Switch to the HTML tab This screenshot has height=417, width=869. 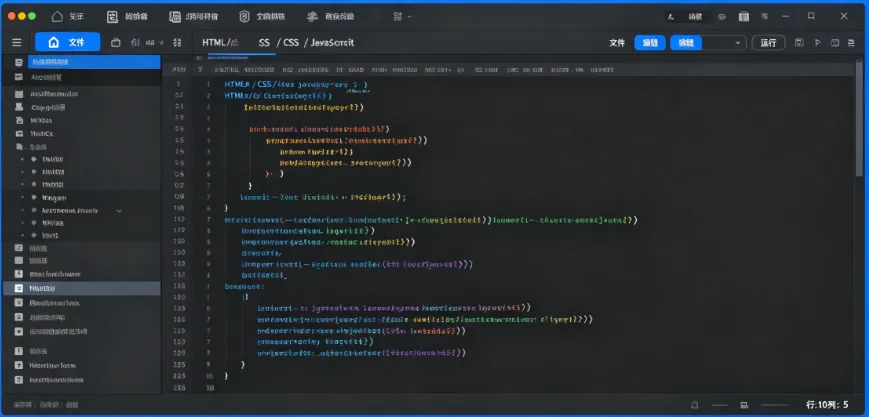click(x=220, y=43)
